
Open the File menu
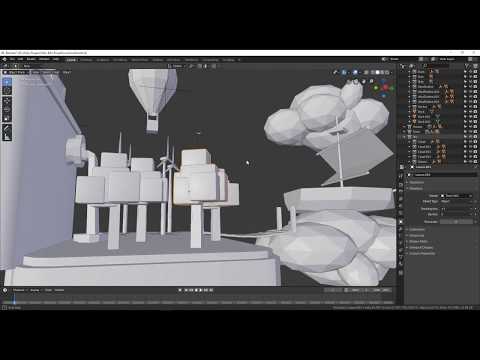12,59
